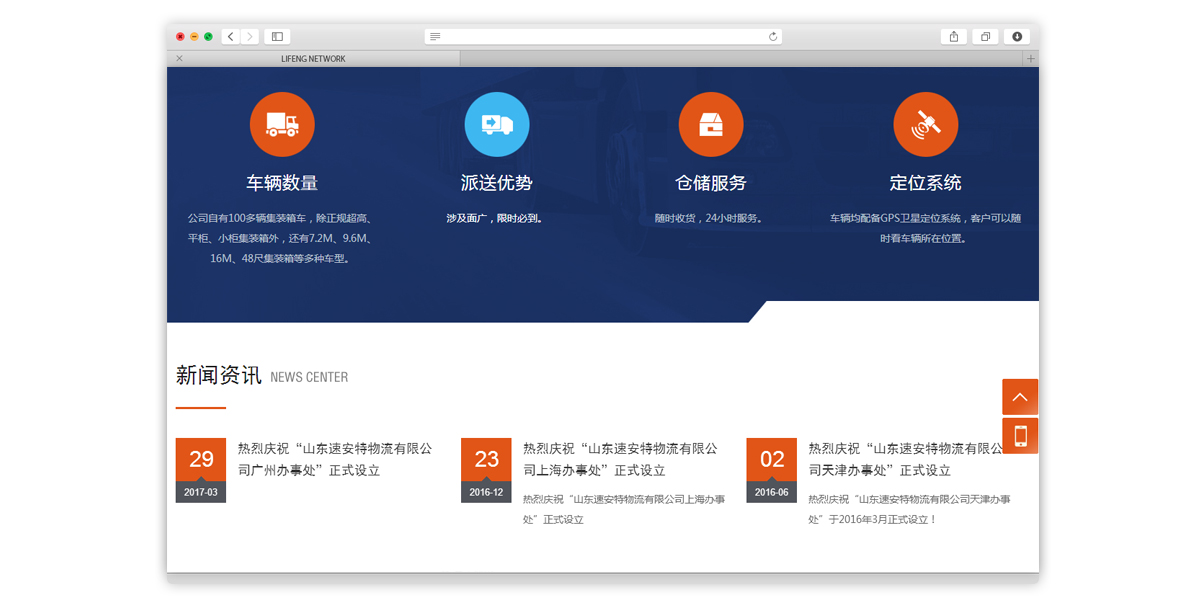Click the 公司自有100多辆集装箱车 description
Screen dimensions: 1190x613
(x=280, y=238)
